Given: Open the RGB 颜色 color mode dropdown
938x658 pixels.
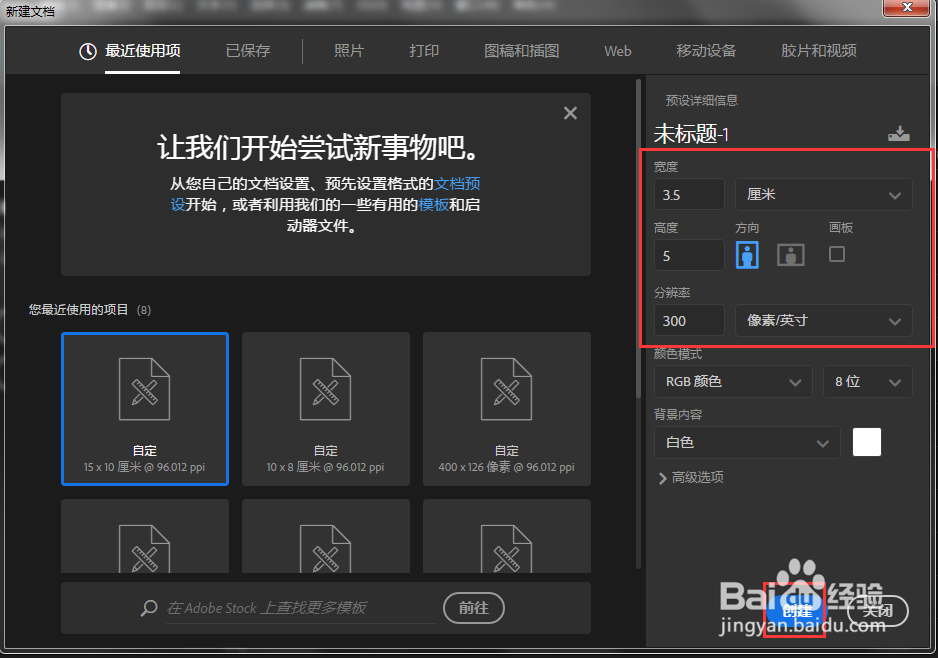Looking at the screenshot, I should pyautogui.click(x=733, y=381).
